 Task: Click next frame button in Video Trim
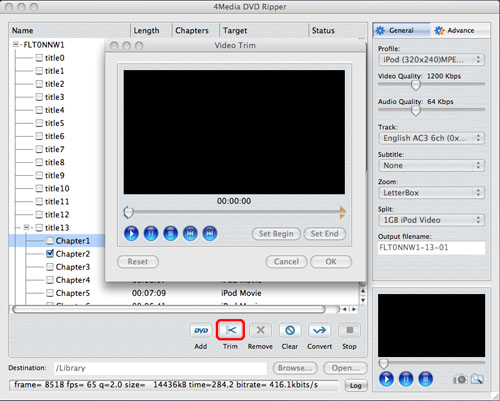point(210,233)
